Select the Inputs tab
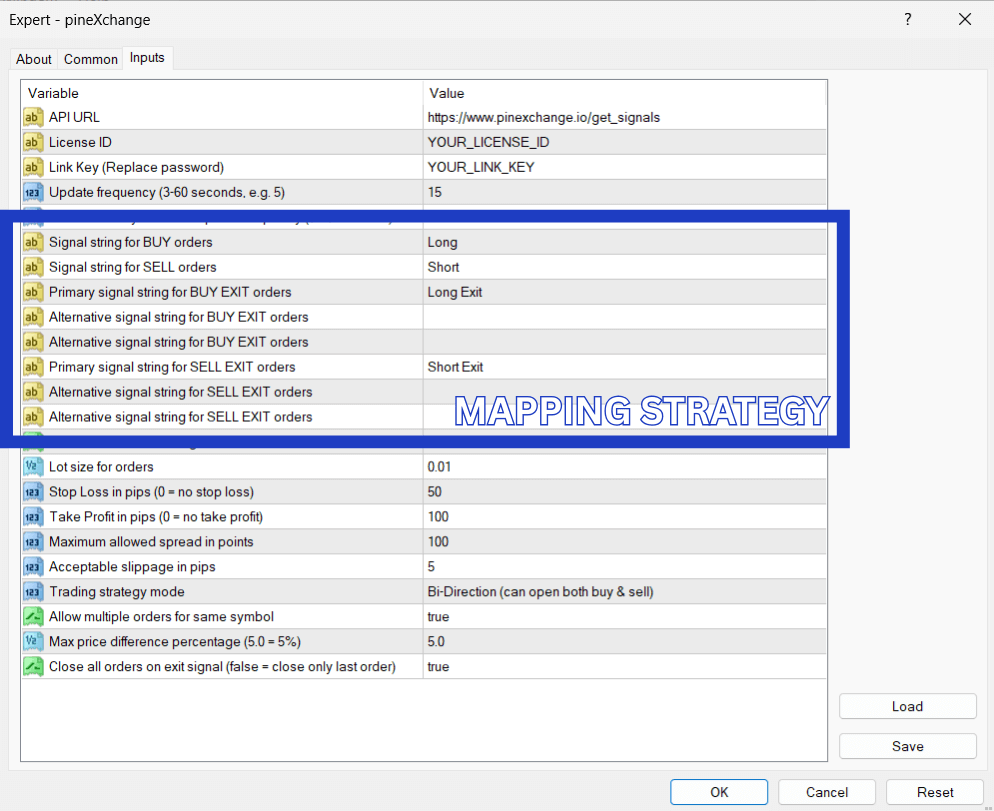994x811 pixels. tap(147, 58)
